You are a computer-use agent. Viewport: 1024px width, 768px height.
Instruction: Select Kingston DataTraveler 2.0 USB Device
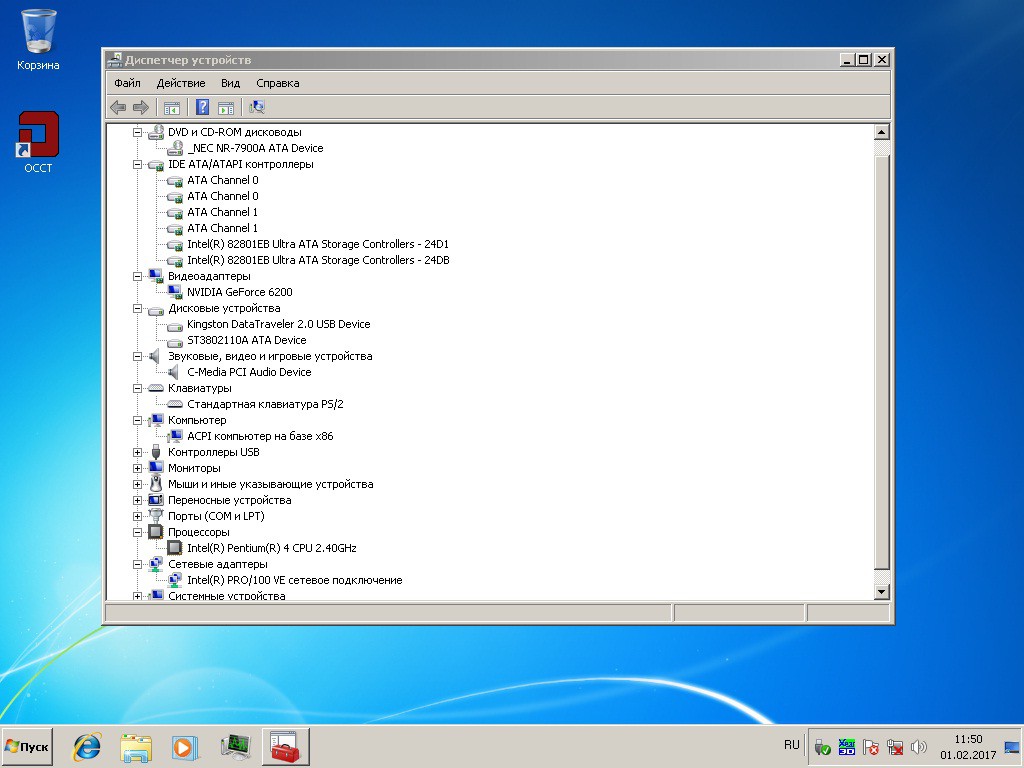click(278, 324)
